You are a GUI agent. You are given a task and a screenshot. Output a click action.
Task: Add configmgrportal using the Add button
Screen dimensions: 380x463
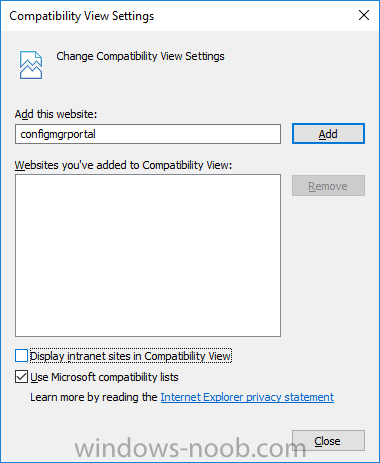(328, 134)
